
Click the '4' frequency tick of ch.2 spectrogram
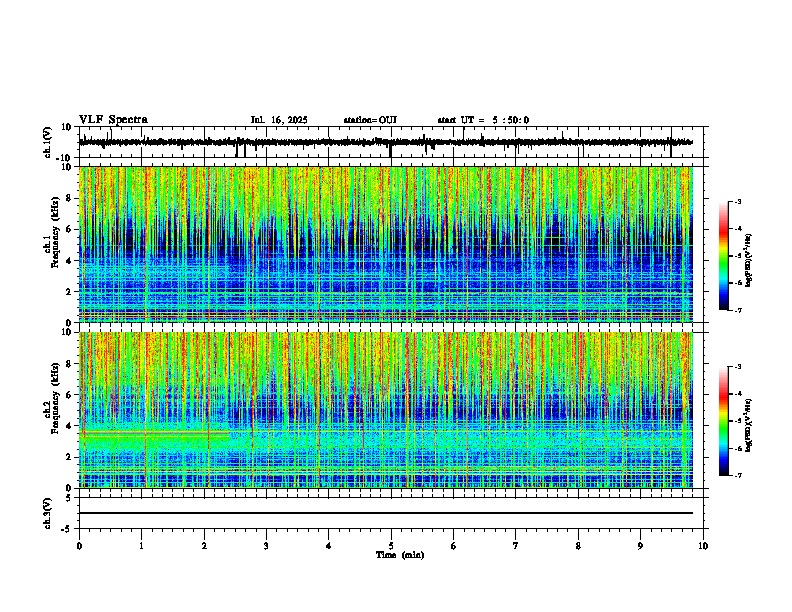[x=70, y=426]
